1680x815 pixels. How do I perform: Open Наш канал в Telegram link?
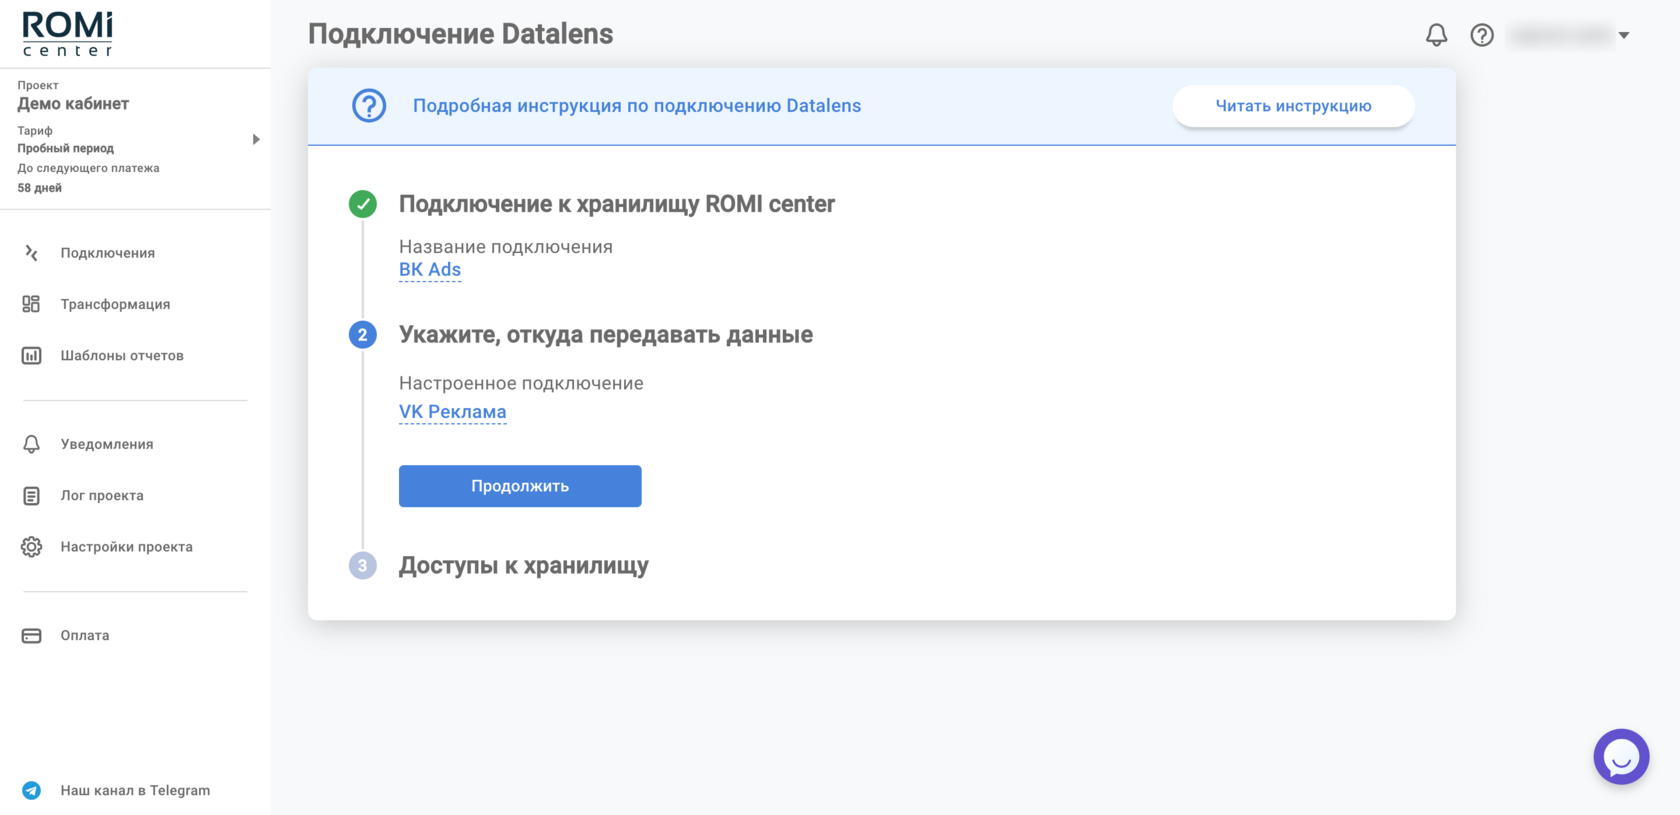click(x=135, y=790)
